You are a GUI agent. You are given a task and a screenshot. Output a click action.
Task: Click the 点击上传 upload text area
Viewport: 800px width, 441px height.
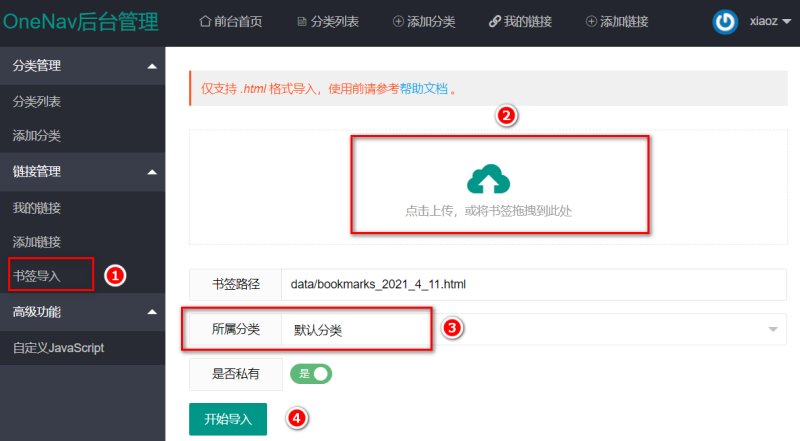pos(488,211)
